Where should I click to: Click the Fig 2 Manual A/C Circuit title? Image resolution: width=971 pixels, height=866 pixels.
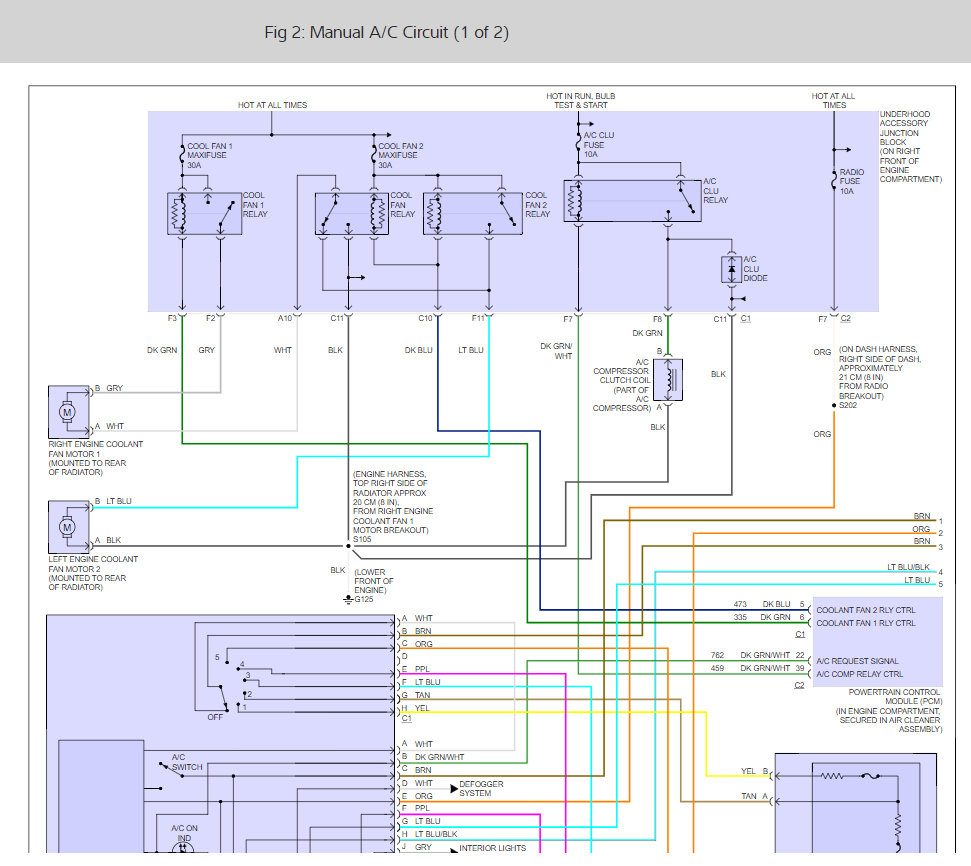tap(386, 32)
